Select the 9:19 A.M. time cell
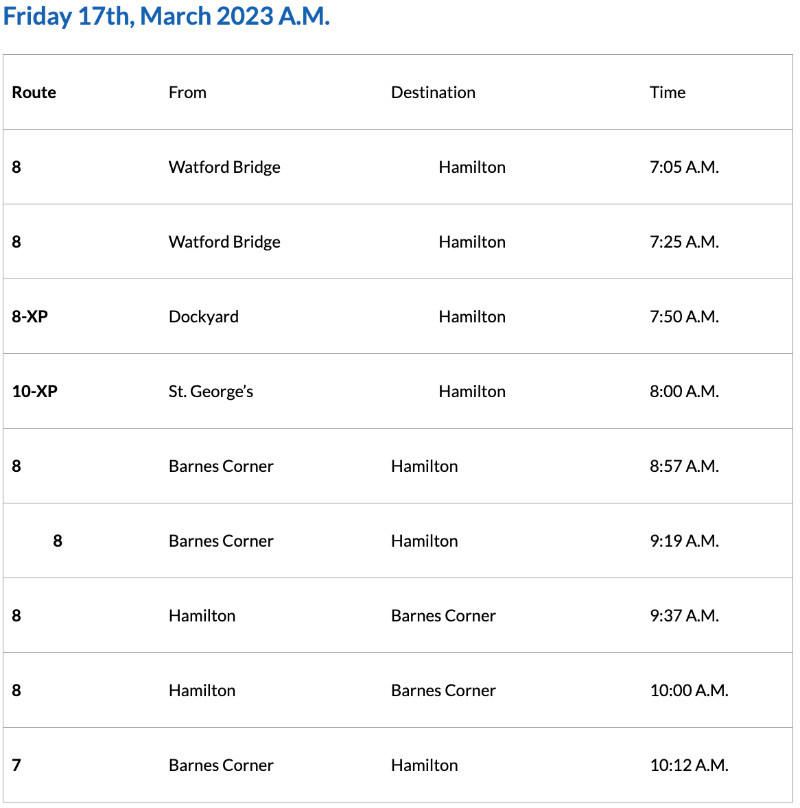The height and width of the screenshot is (808, 800). [684, 541]
